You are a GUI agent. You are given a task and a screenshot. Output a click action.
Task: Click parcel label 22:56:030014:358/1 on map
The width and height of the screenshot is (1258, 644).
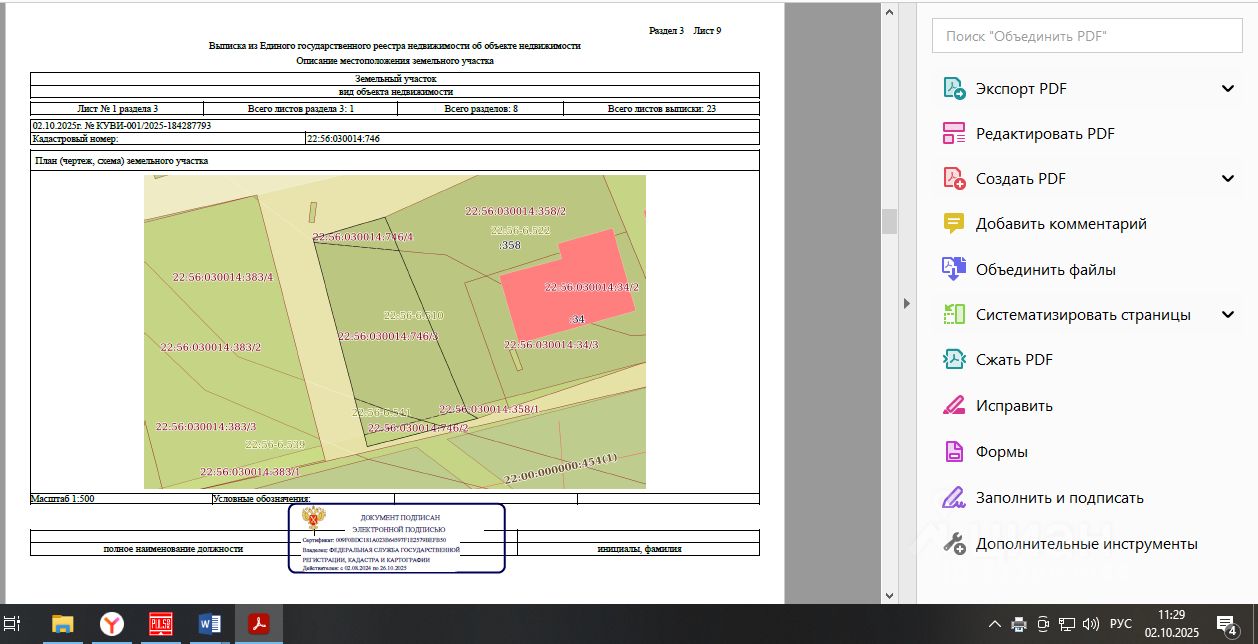[490, 410]
